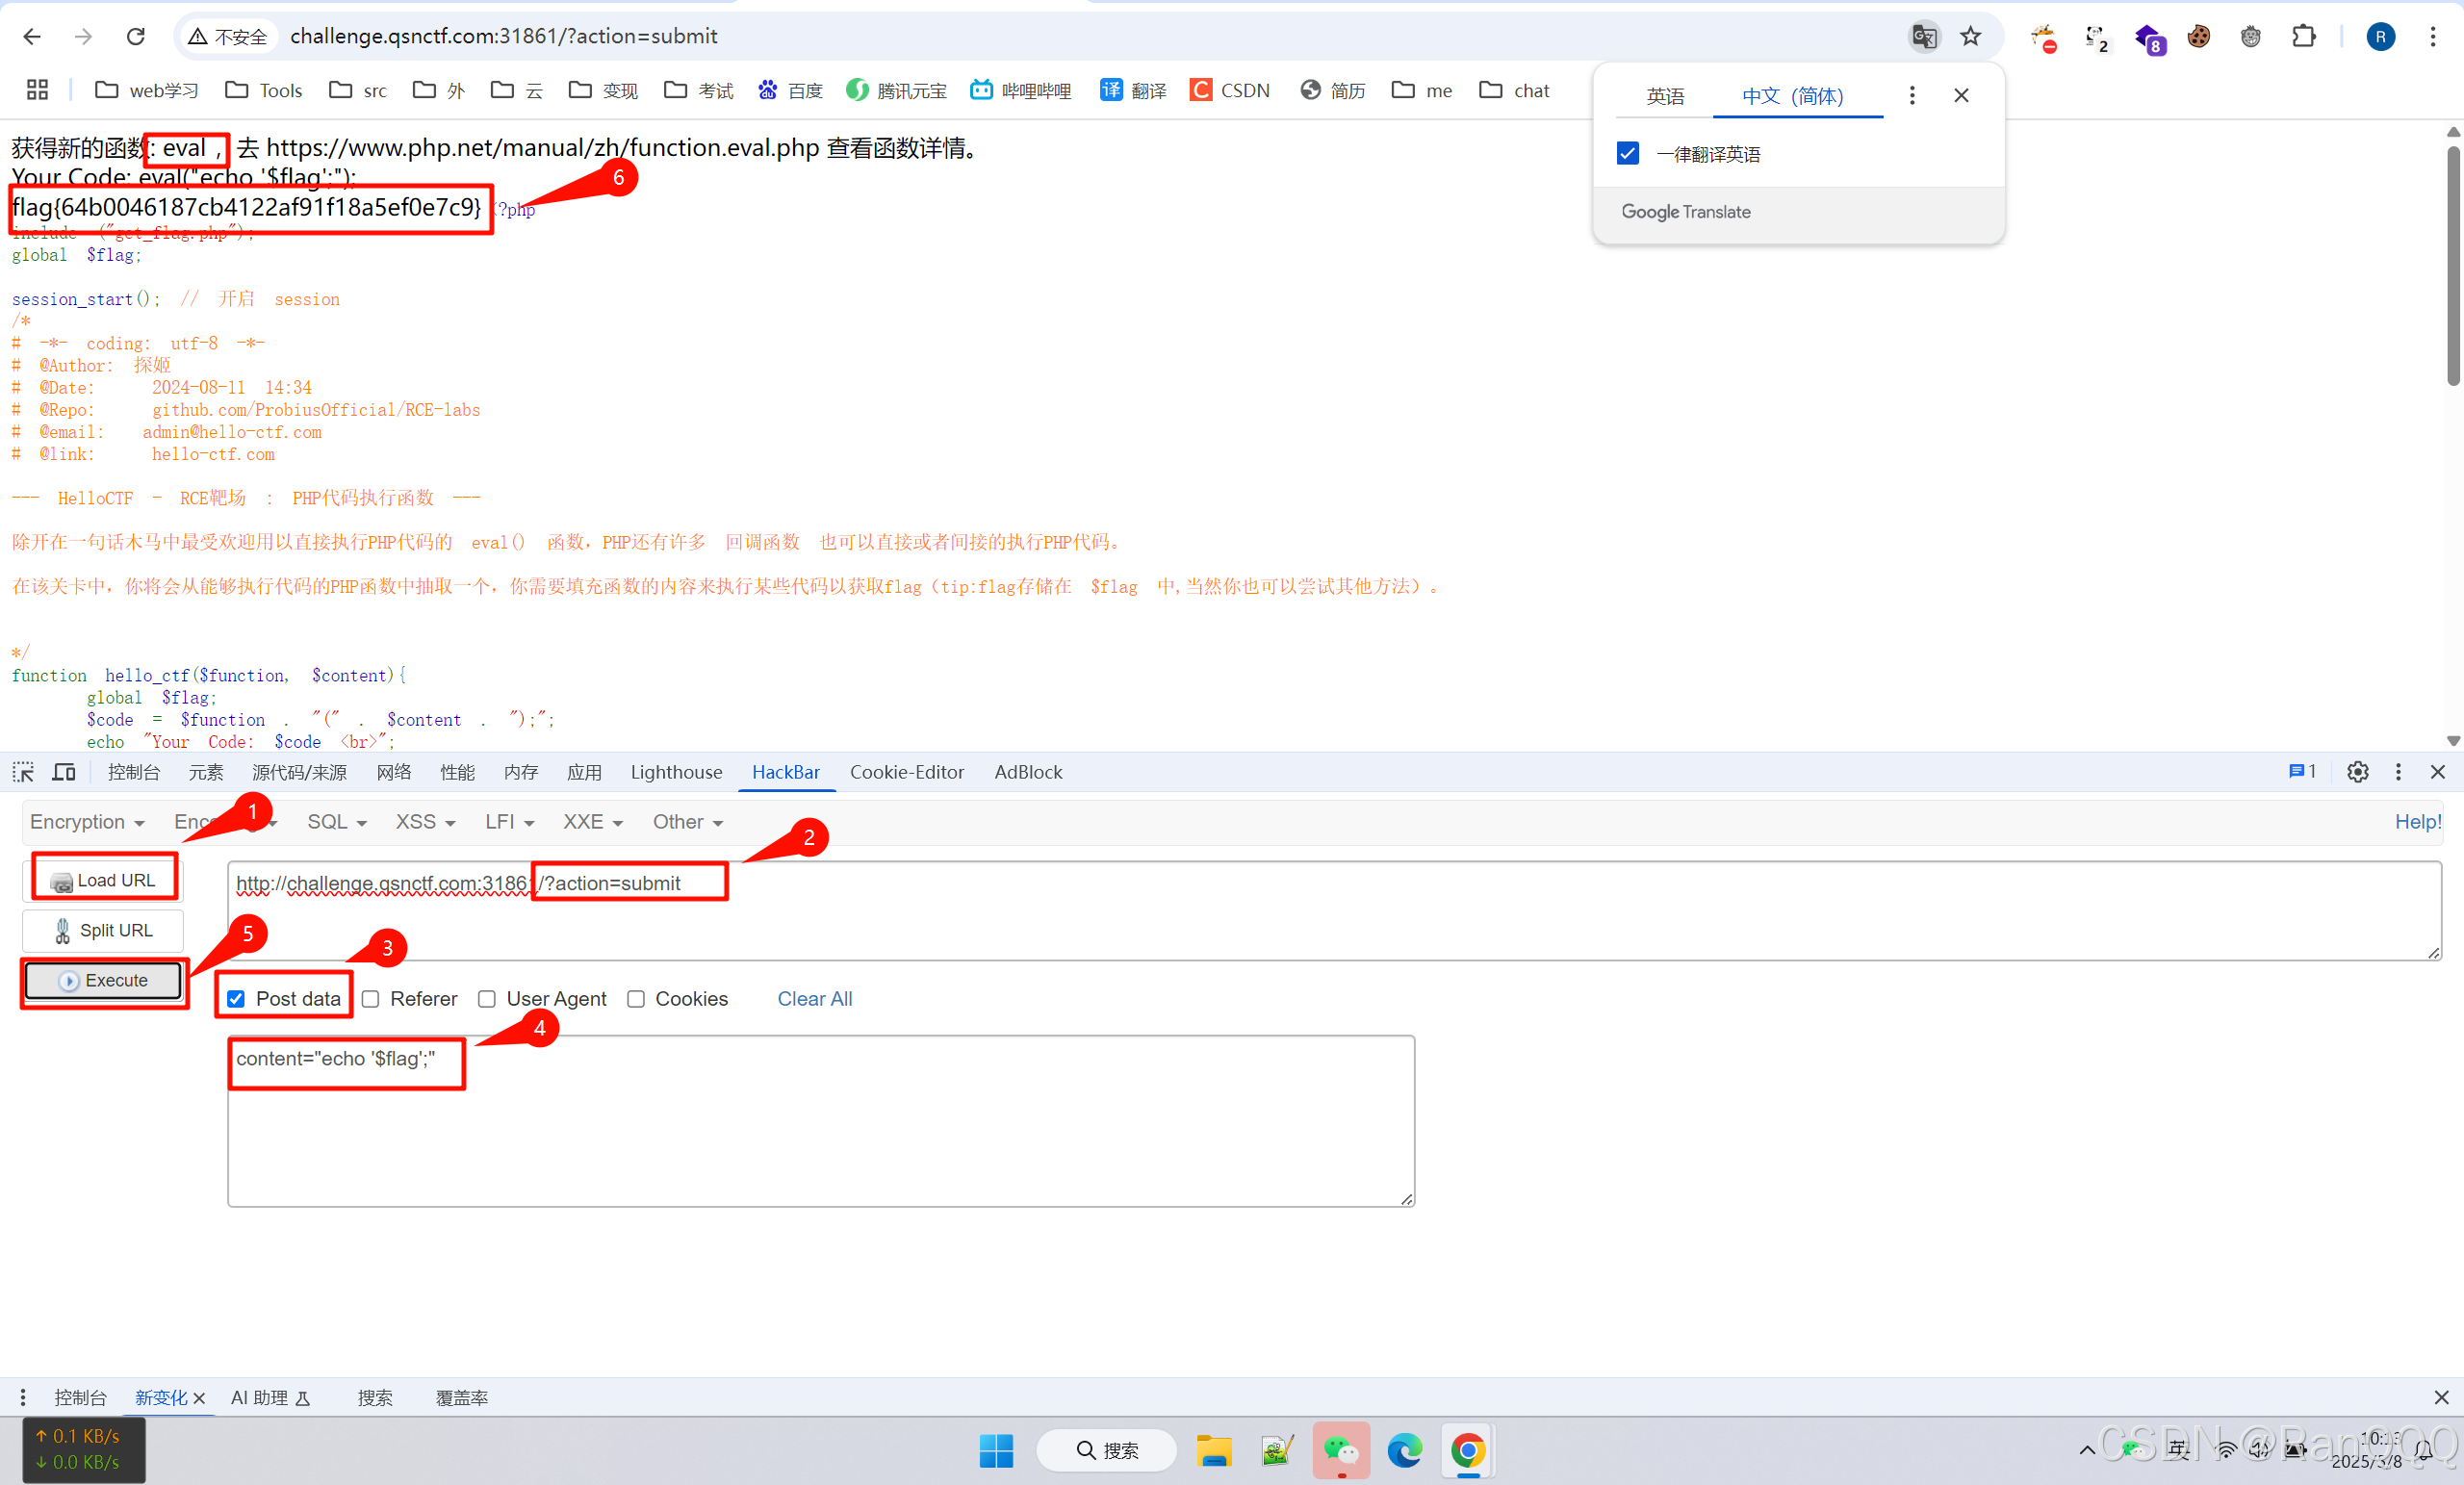Uncheck the Post data checkbox in HackBar
The width and height of the screenshot is (2464, 1485).
coord(235,999)
